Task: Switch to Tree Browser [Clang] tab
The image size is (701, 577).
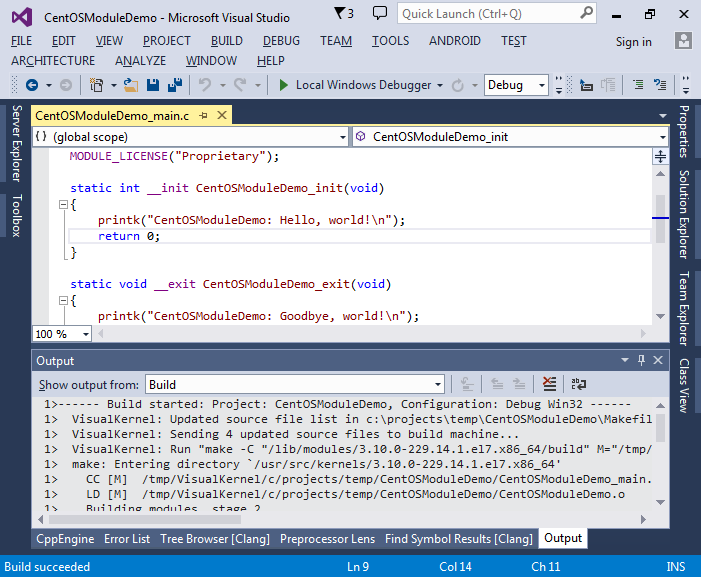Action: [215, 539]
